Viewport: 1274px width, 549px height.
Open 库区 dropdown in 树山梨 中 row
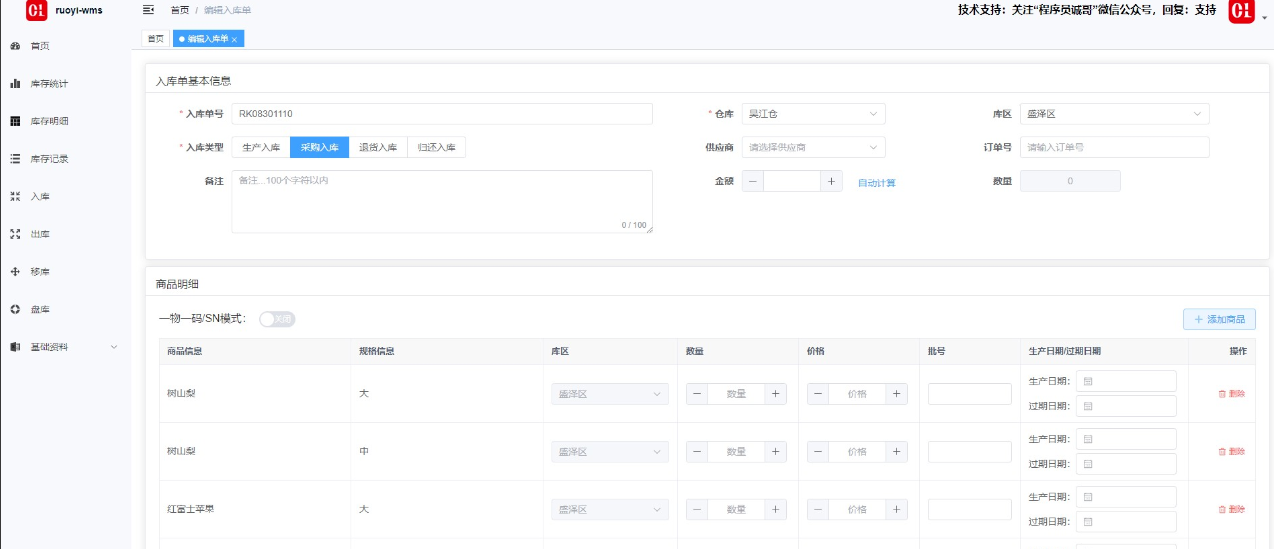click(610, 452)
